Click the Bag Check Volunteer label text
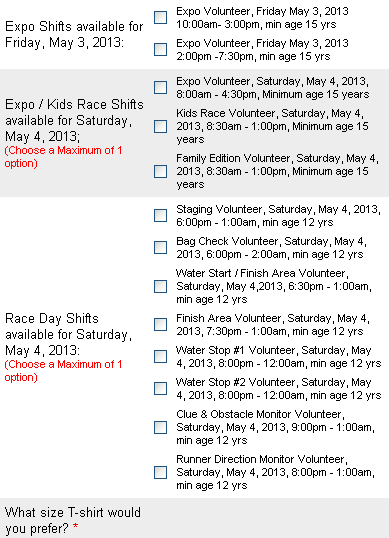 pyautogui.click(x=271, y=247)
